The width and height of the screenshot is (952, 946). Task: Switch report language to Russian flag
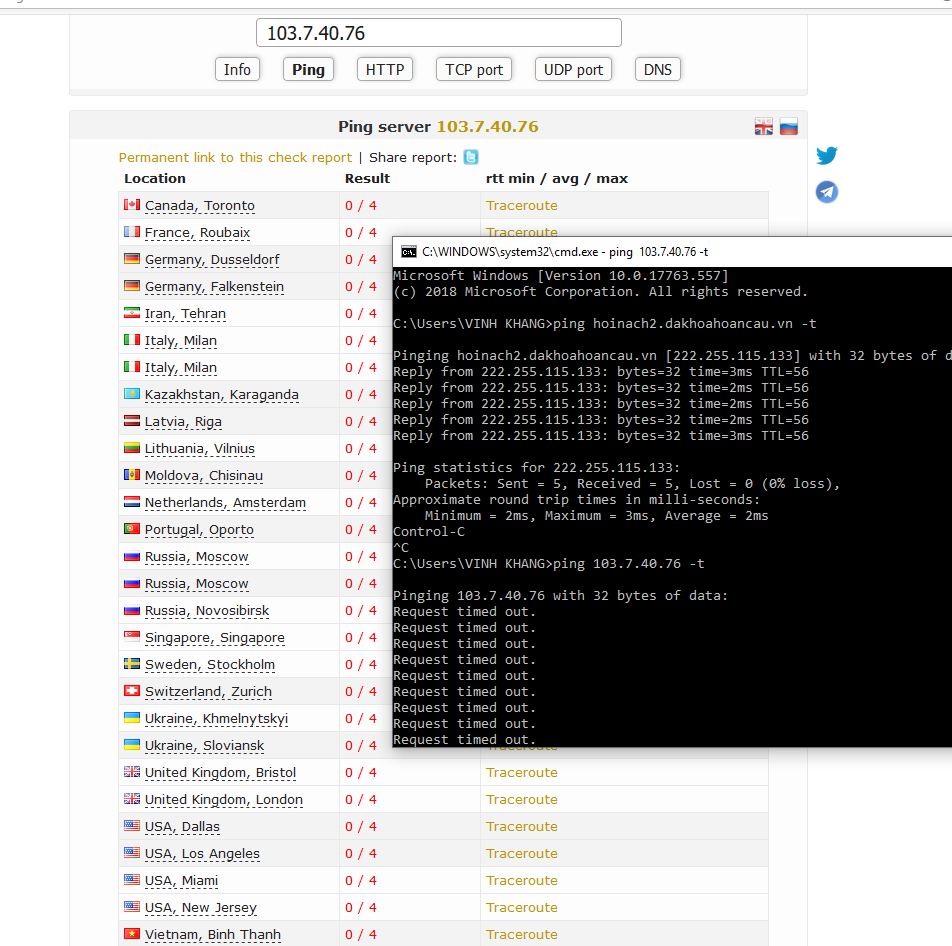tap(789, 126)
